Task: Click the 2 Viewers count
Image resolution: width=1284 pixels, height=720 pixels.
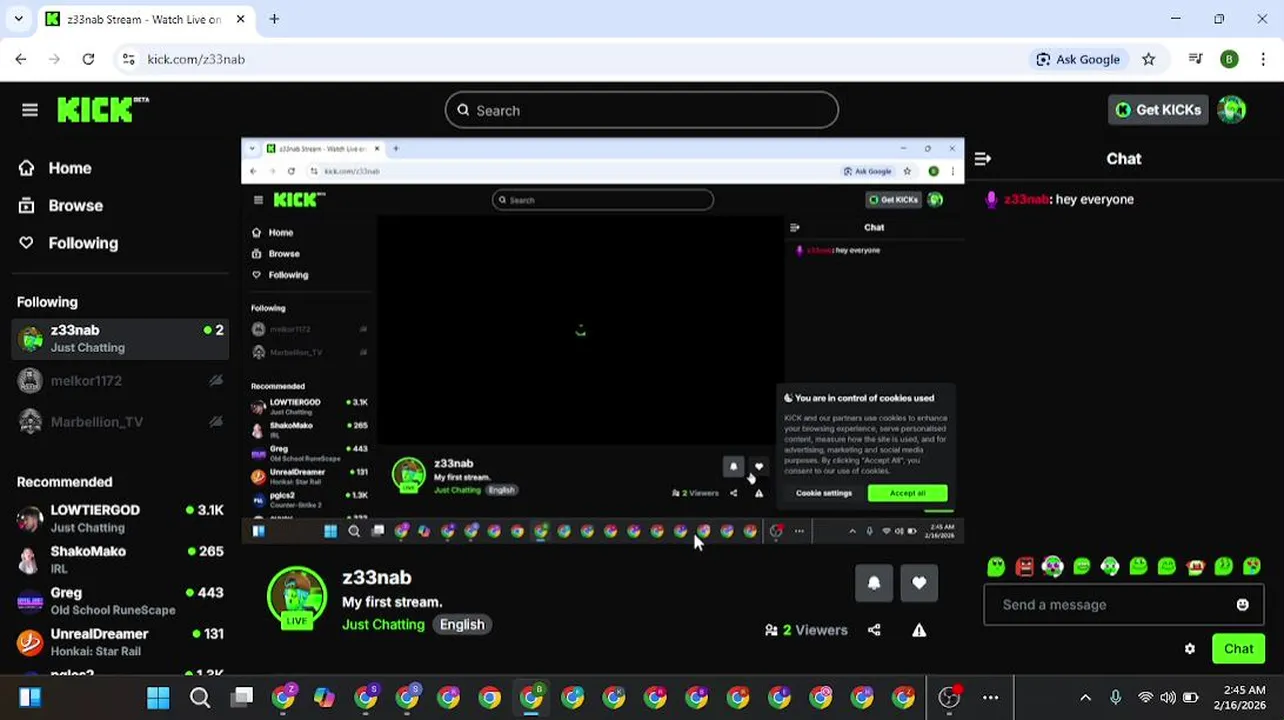Action: (x=806, y=630)
